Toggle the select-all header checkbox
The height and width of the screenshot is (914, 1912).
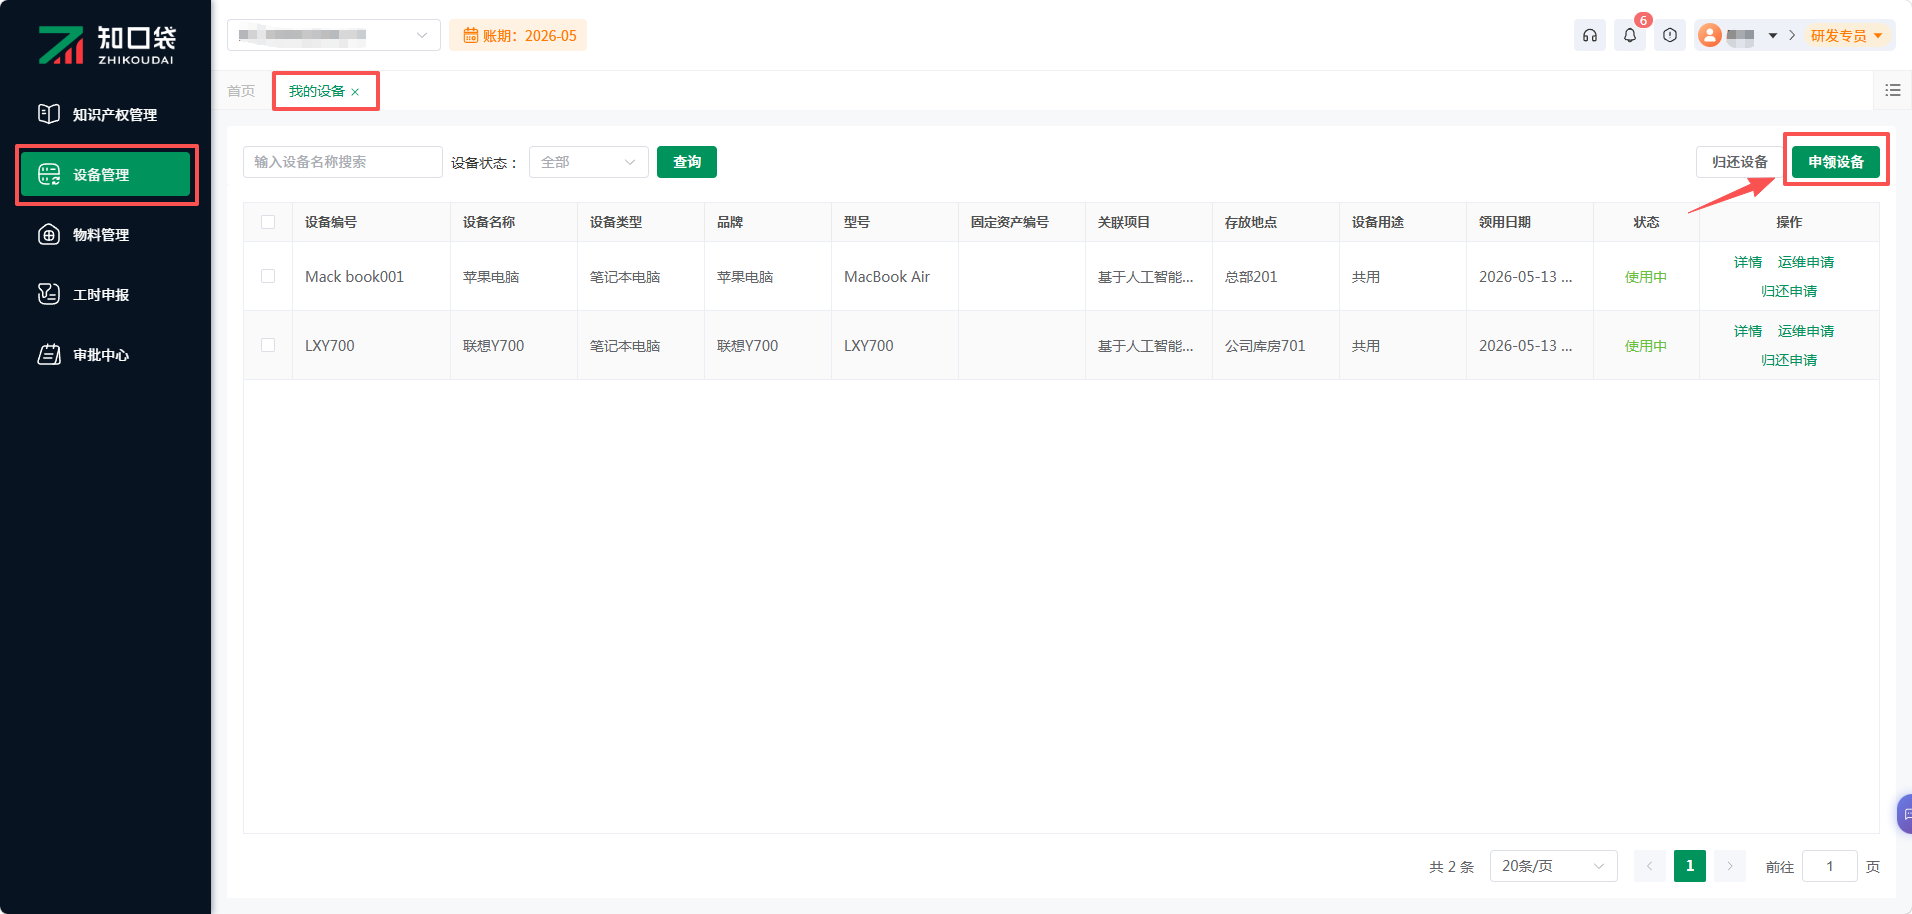(268, 222)
